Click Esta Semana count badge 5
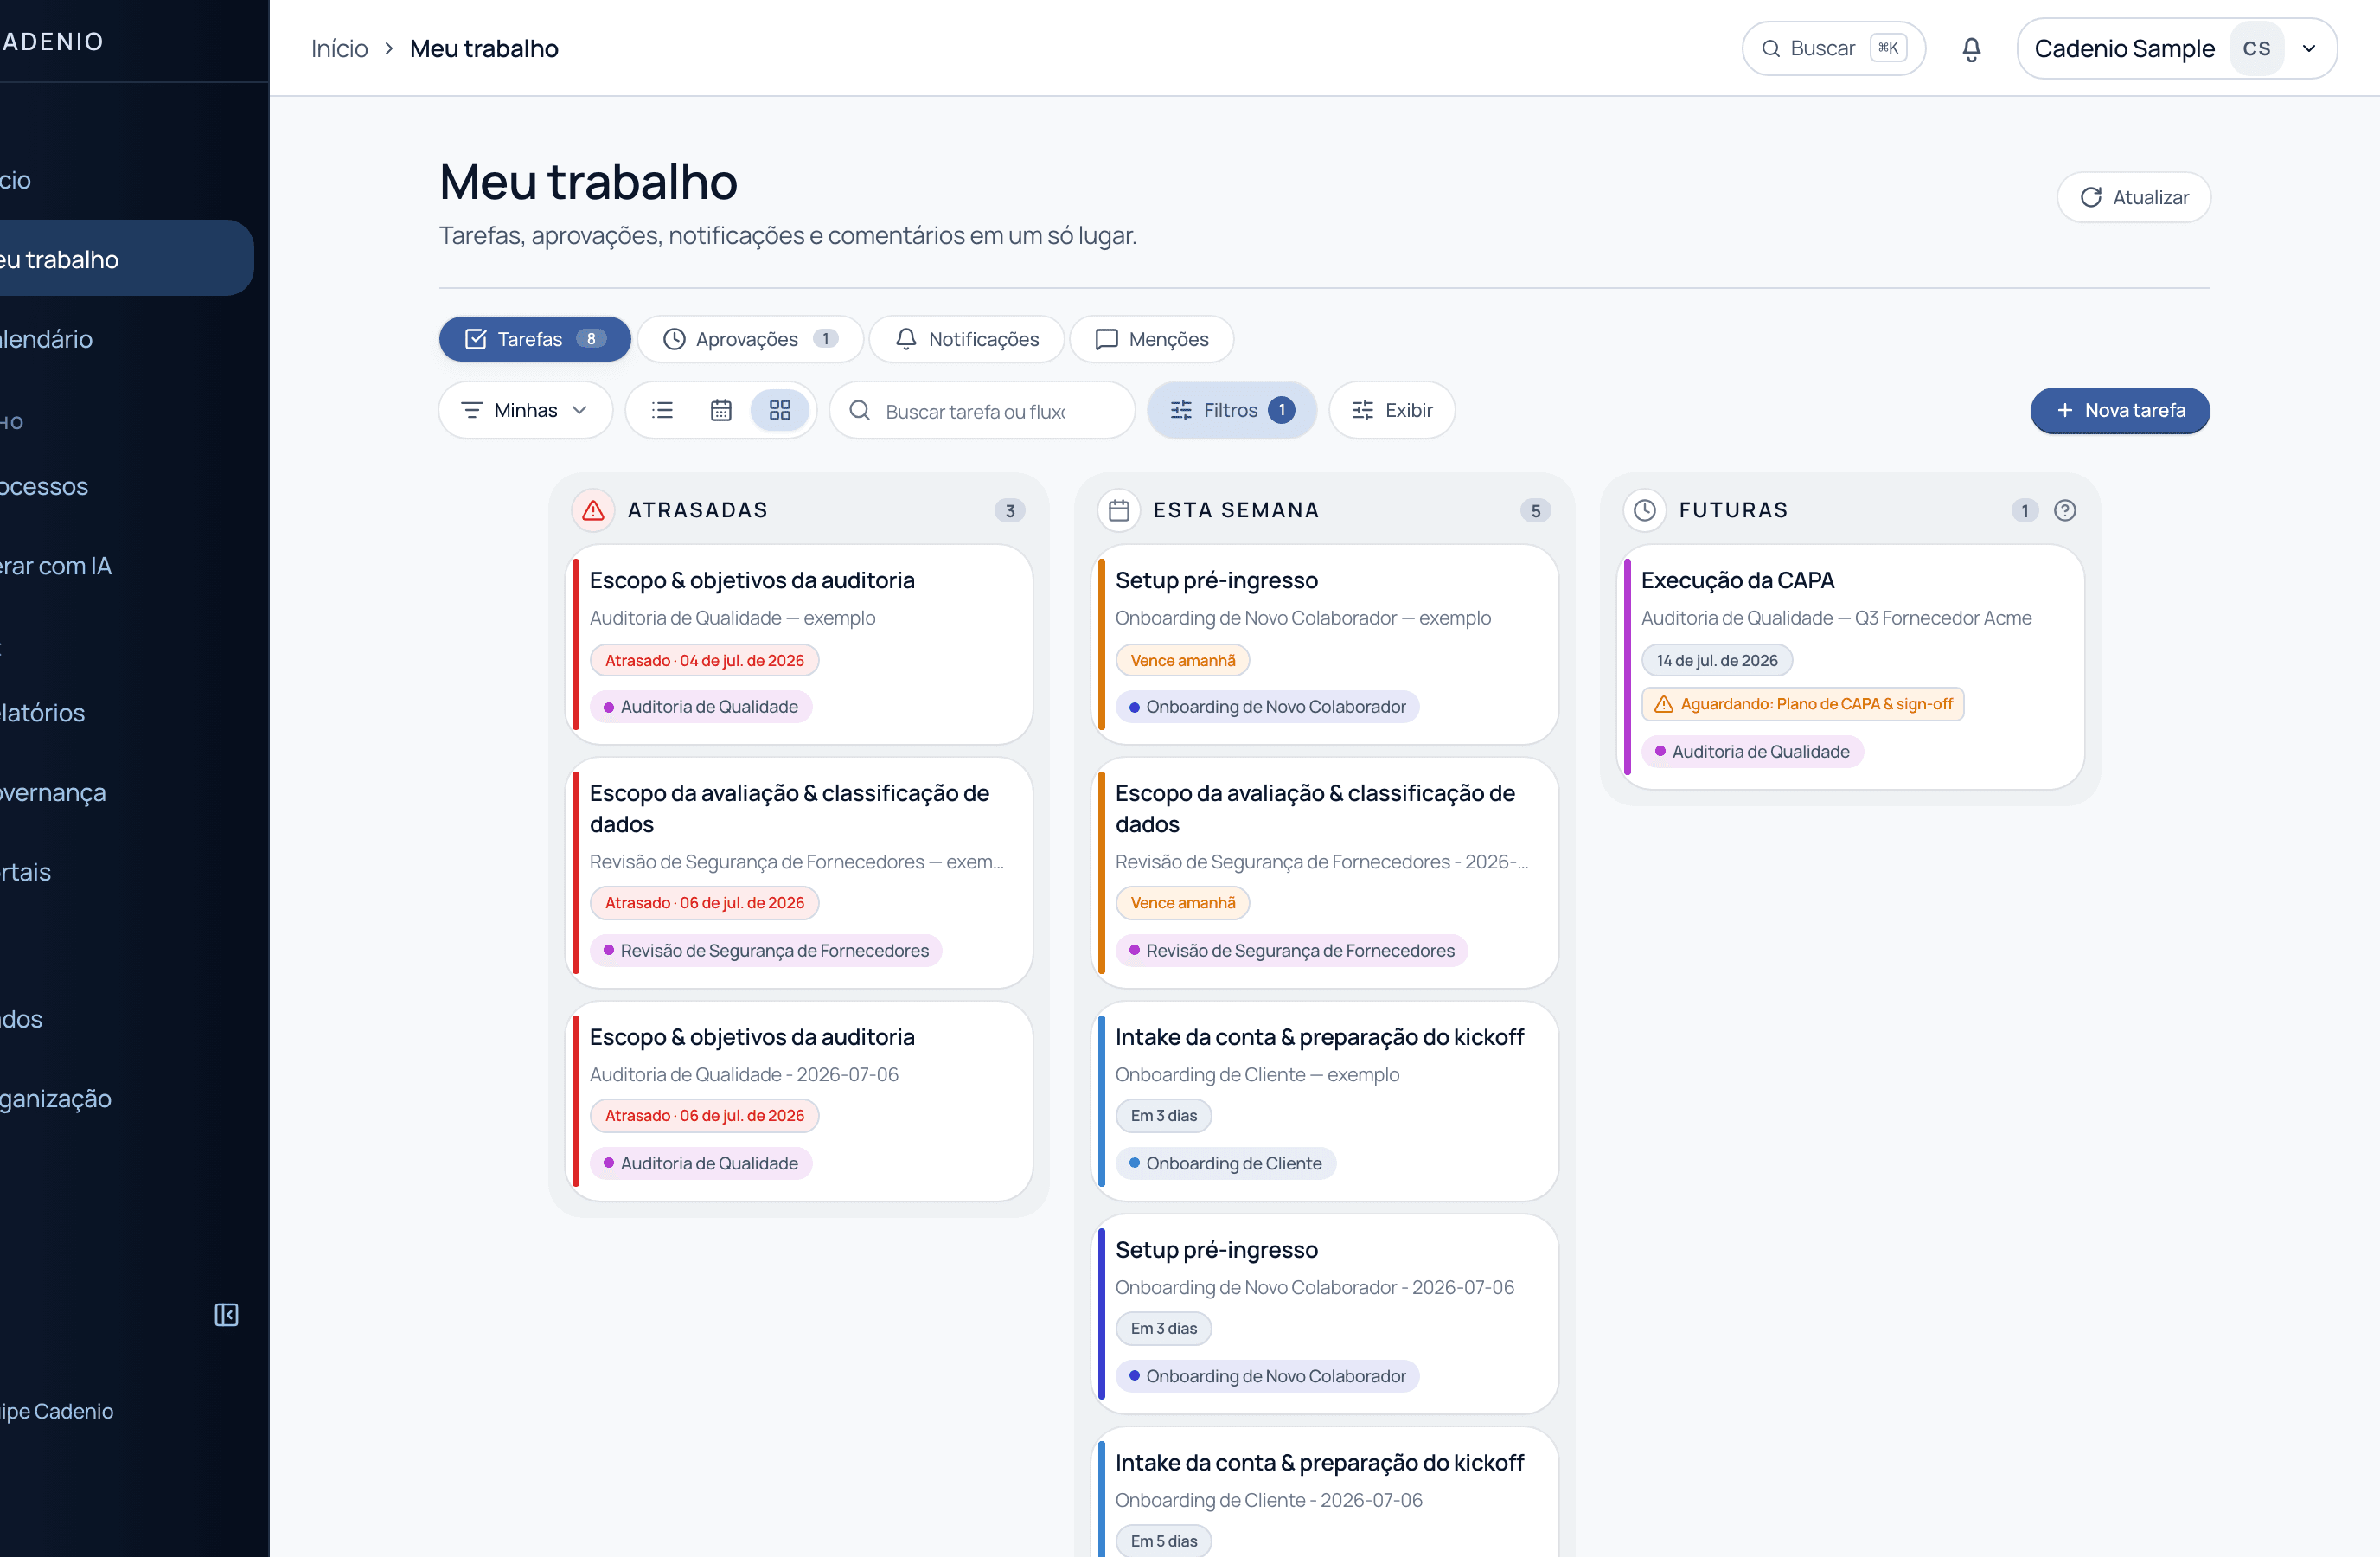The height and width of the screenshot is (1557, 2380). [x=1535, y=510]
